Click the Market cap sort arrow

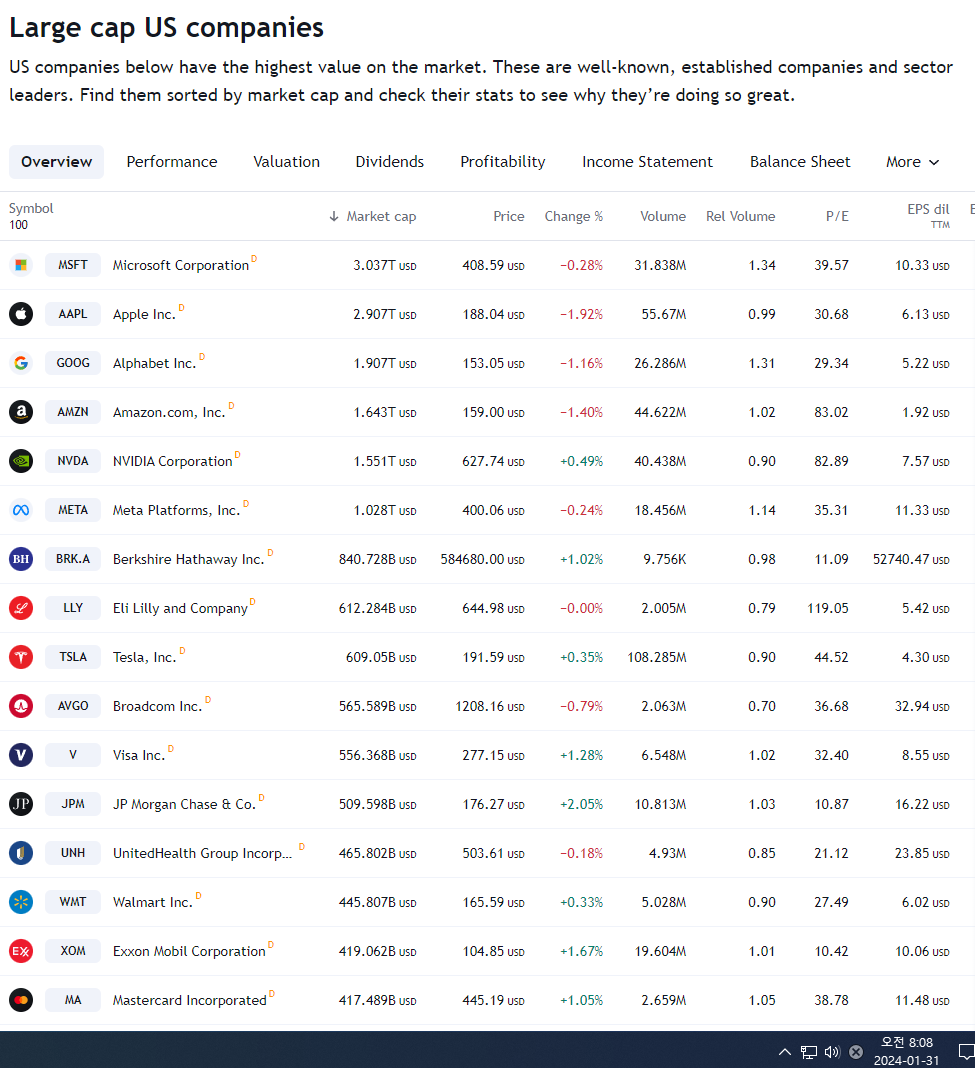pos(334,216)
